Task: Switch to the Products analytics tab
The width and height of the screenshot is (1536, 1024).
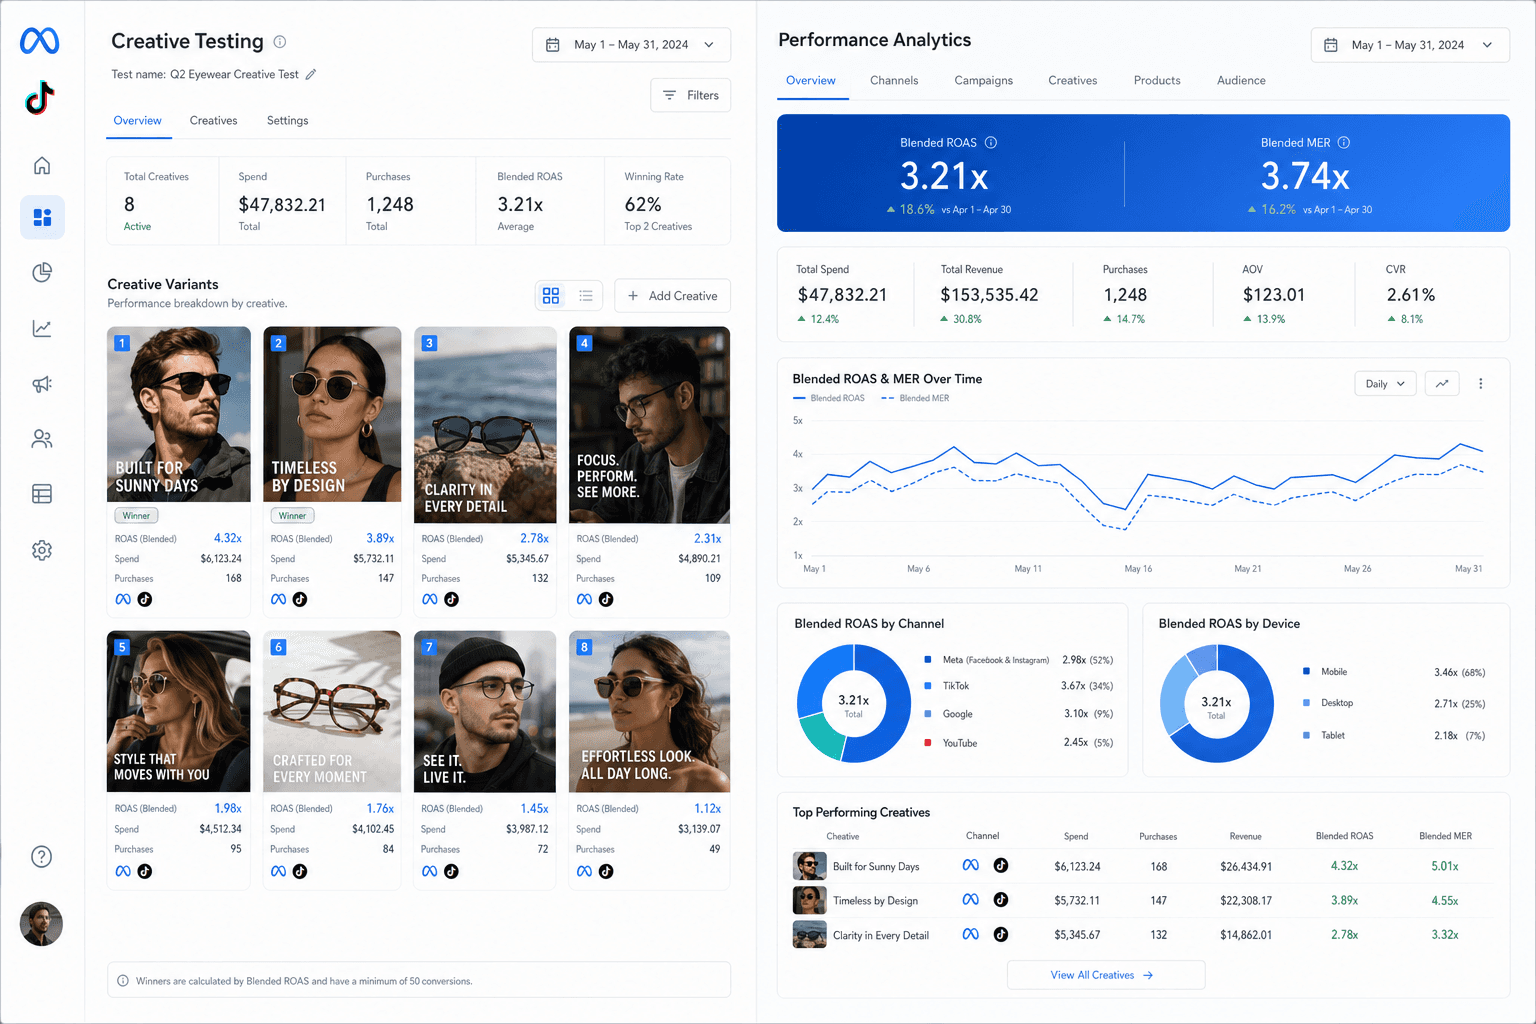Action: tap(1157, 81)
